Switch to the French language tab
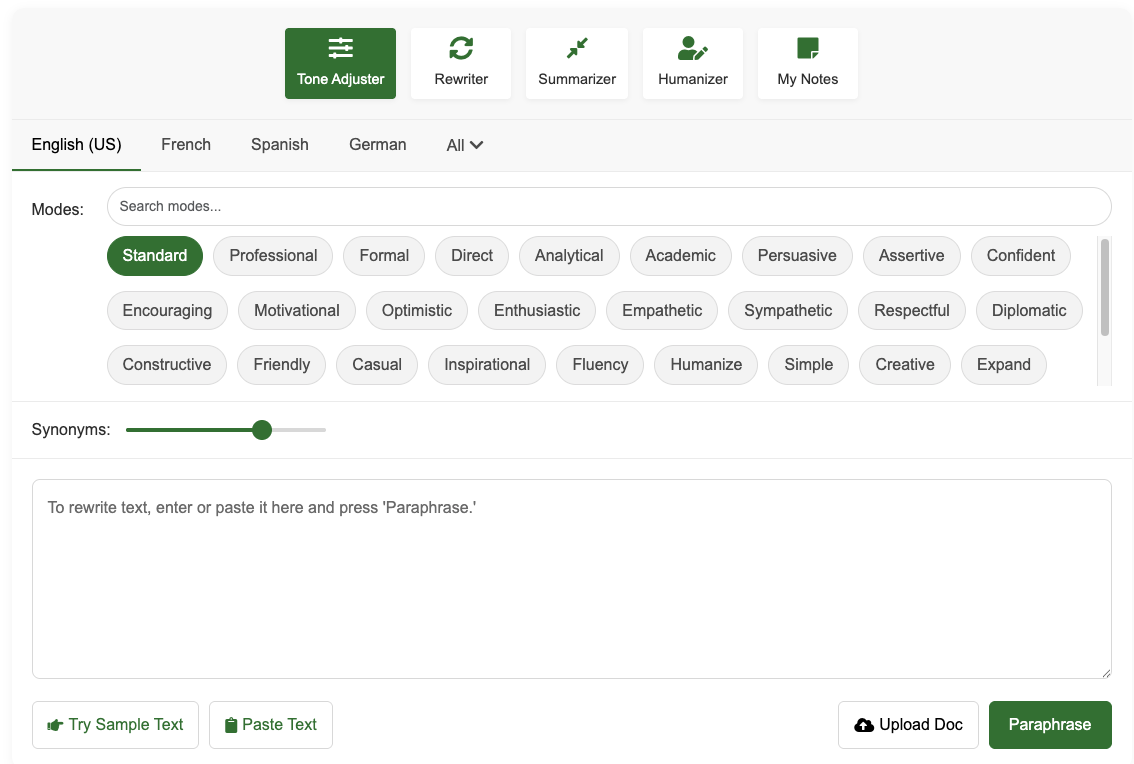The image size is (1134, 764). click(186, 145)
